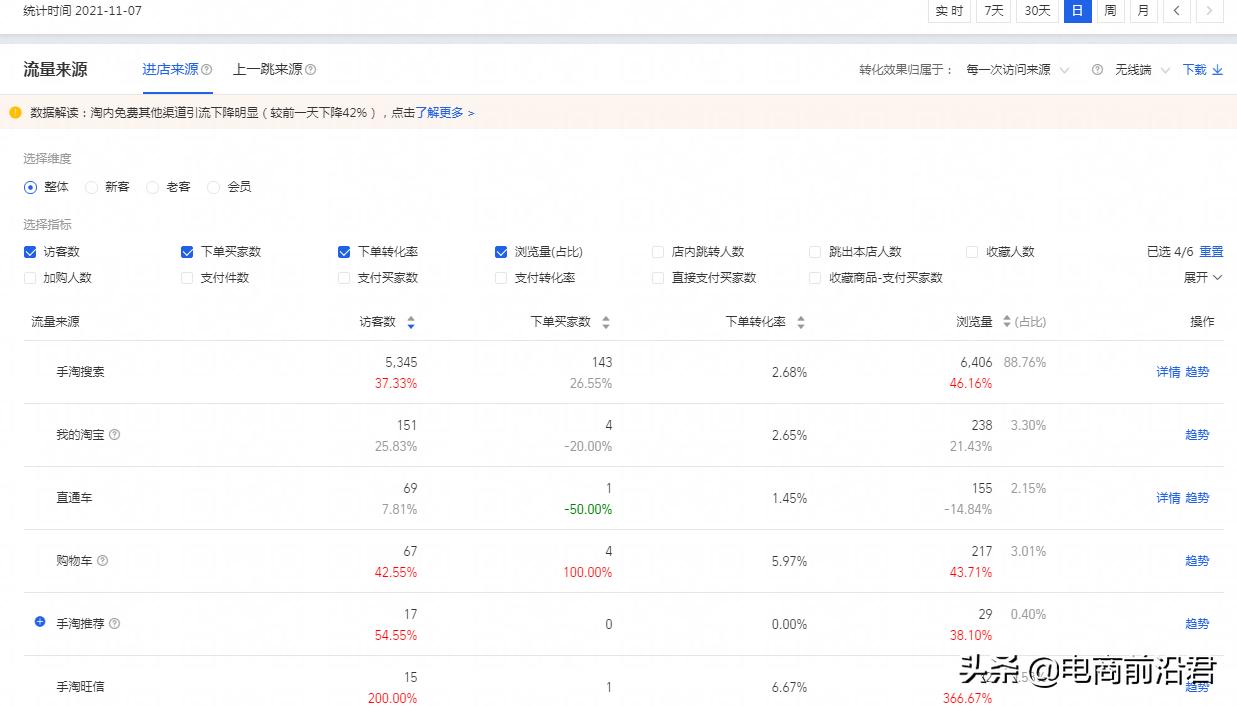Screen dimensions: 1237x706
Task: Click the question mark icon next to 我的淘宝
Action: pyautogui.click(x=114, y=435)
